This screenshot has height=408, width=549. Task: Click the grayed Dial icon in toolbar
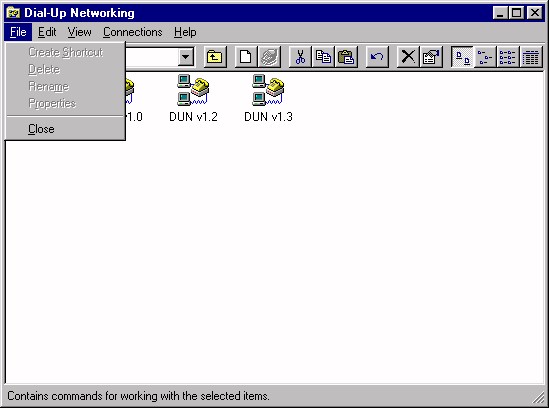tap(269, 57)
